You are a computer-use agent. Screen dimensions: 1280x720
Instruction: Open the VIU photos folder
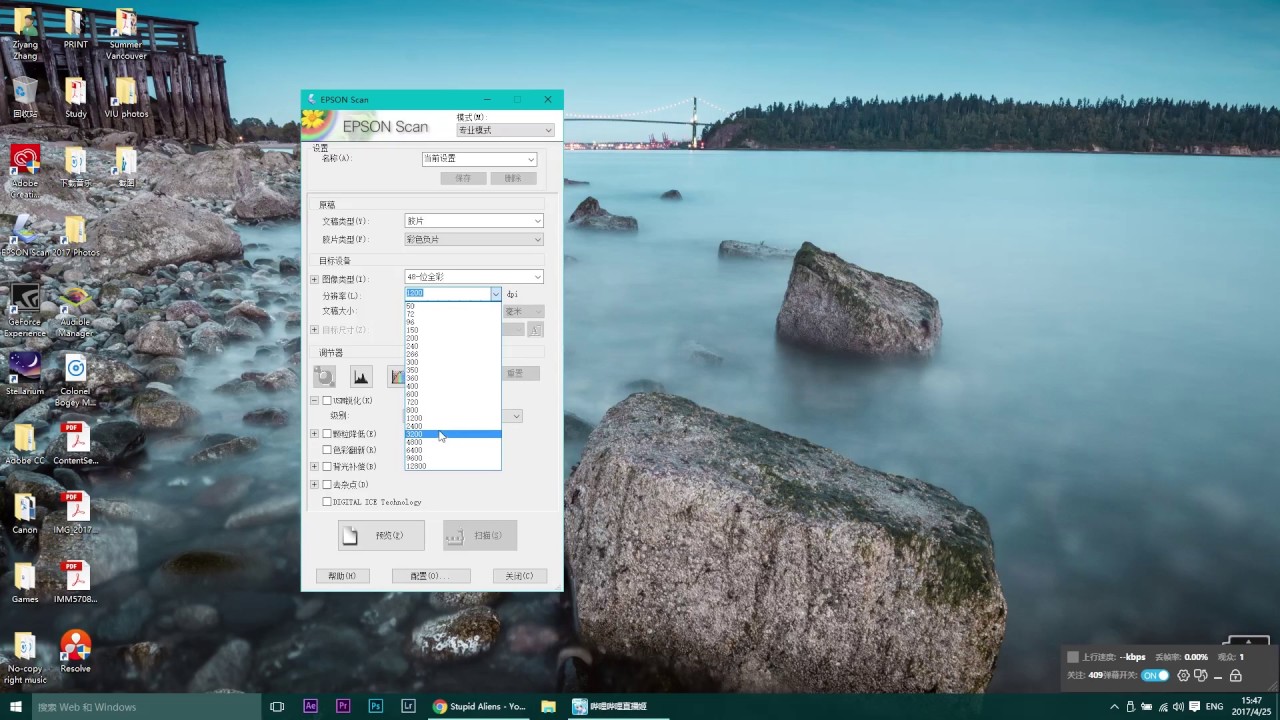click(126, 97)
